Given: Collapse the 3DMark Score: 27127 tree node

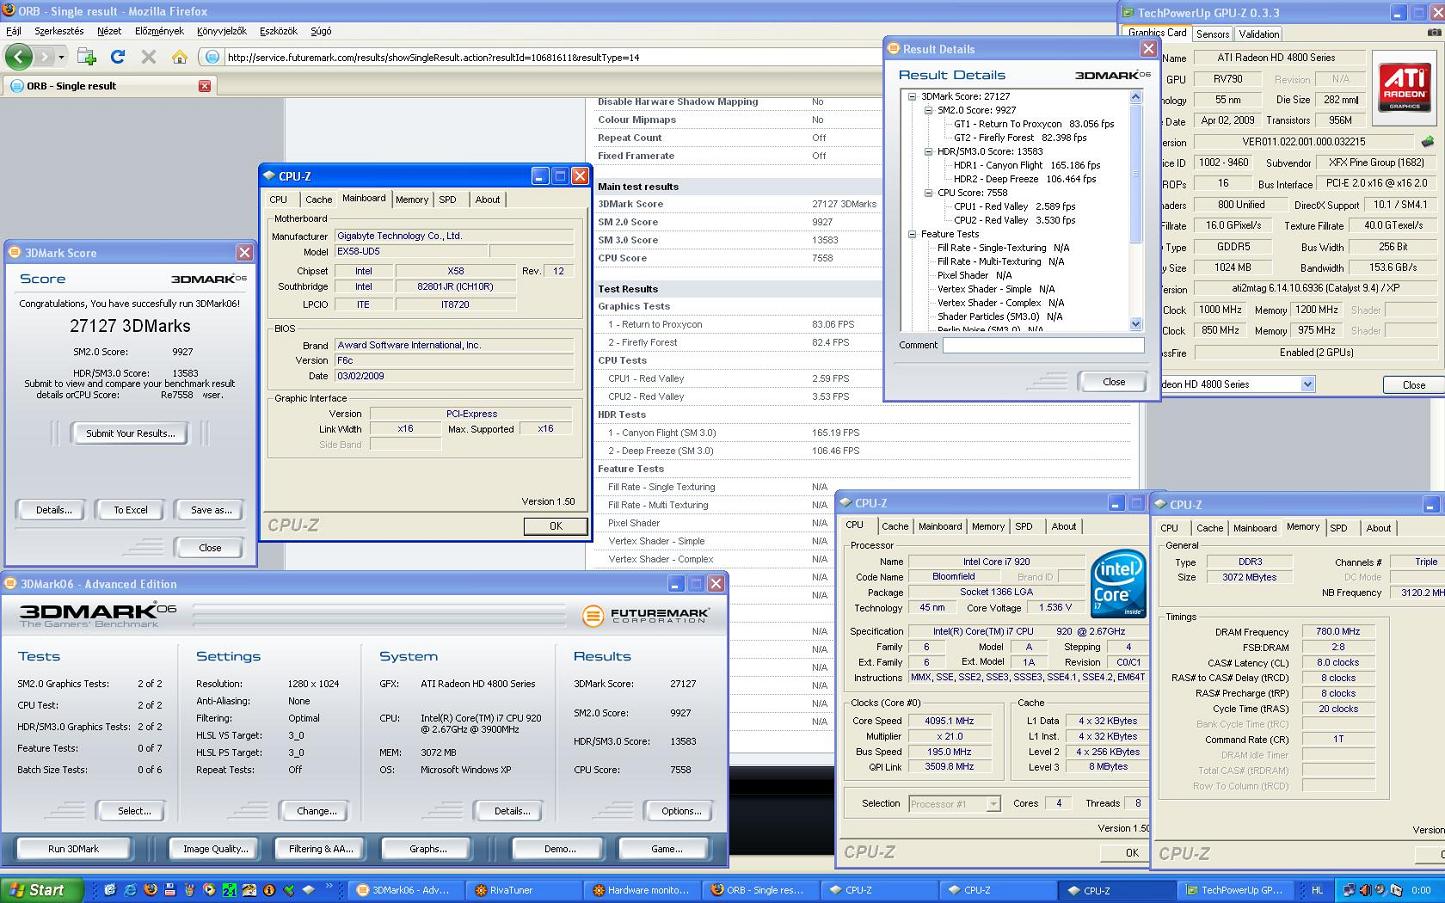Looking at the screenshot, I should click(x=912, y=97).
